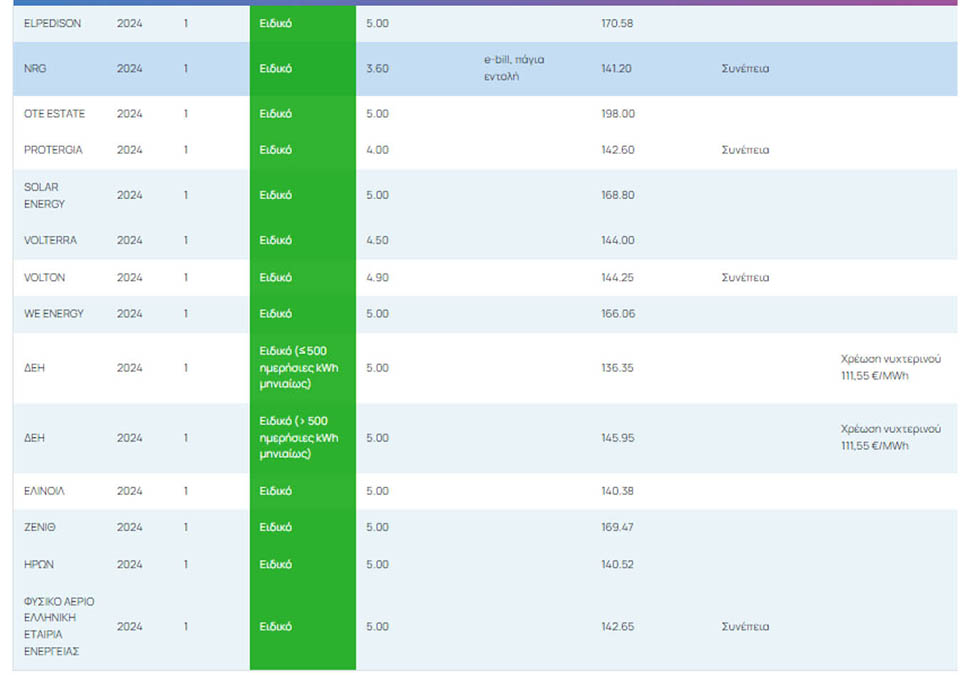Click the OTE ESTATE provider name
The width and height of the screenshot is (970, 675).
54,114
